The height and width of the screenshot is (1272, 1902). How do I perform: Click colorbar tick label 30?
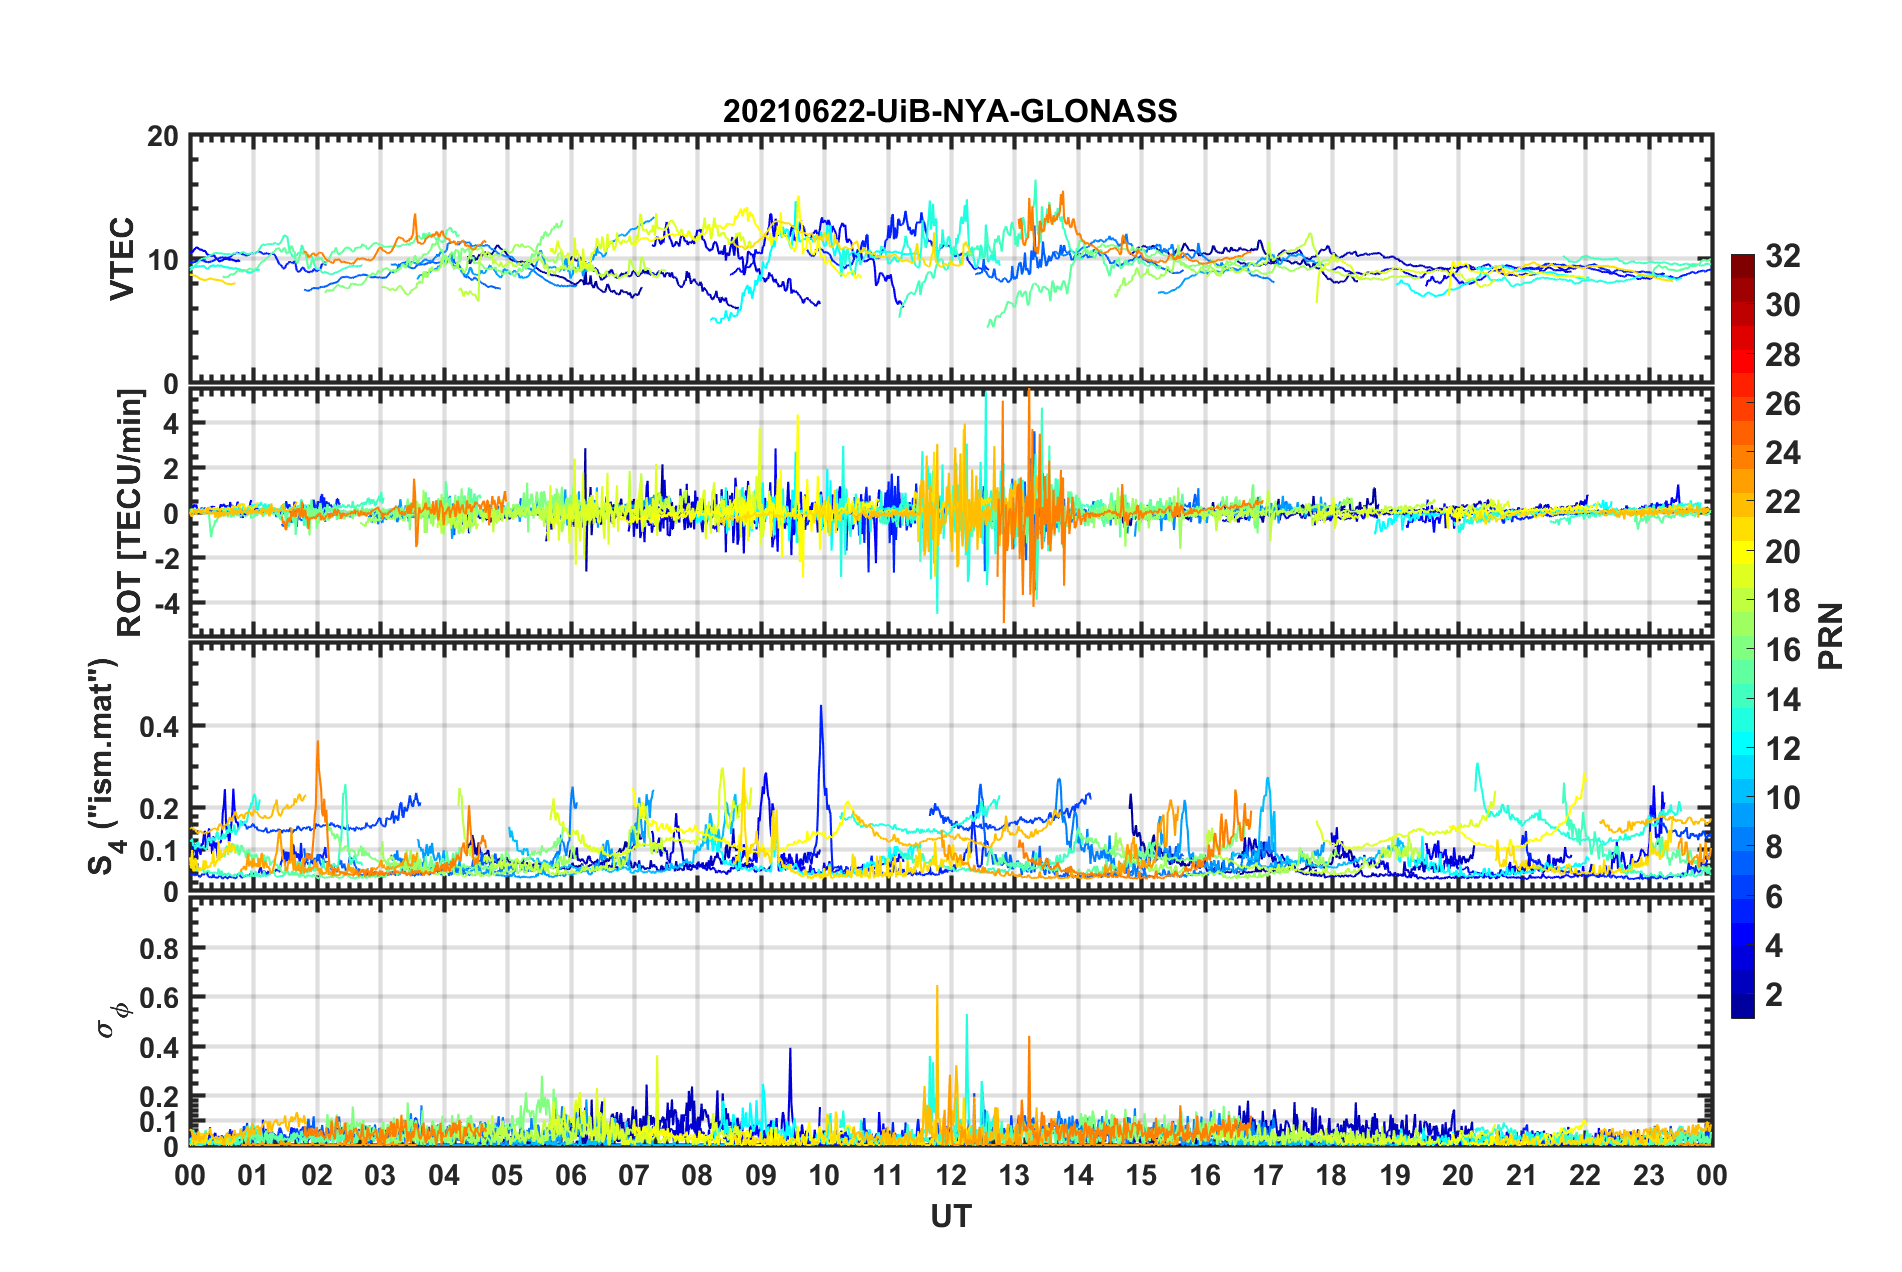(x=1783, y=305)
